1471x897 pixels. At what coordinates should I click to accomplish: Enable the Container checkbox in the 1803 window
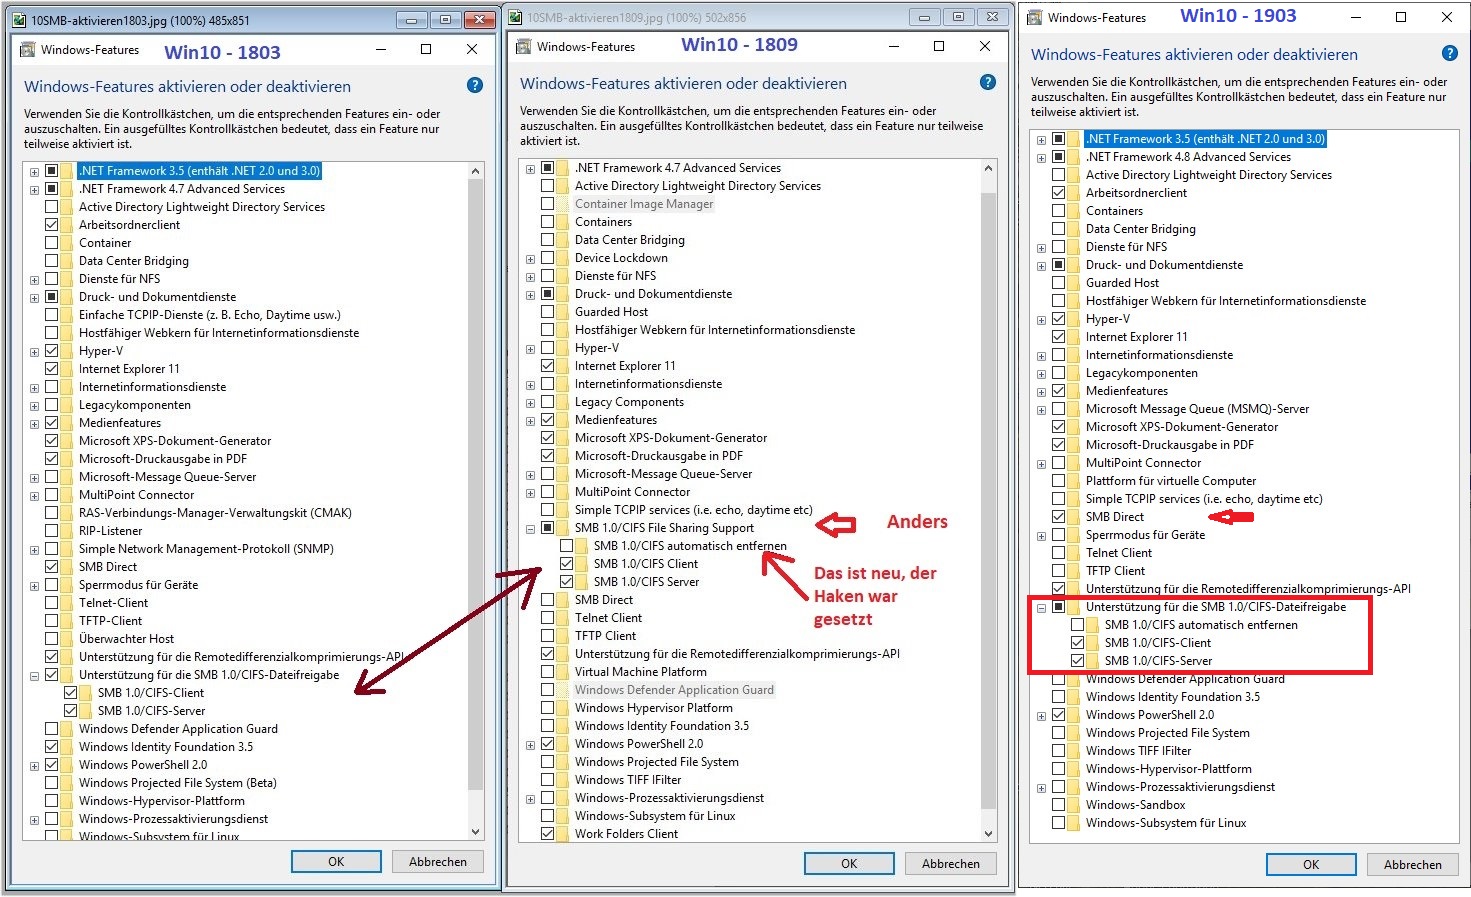[51, 243]
